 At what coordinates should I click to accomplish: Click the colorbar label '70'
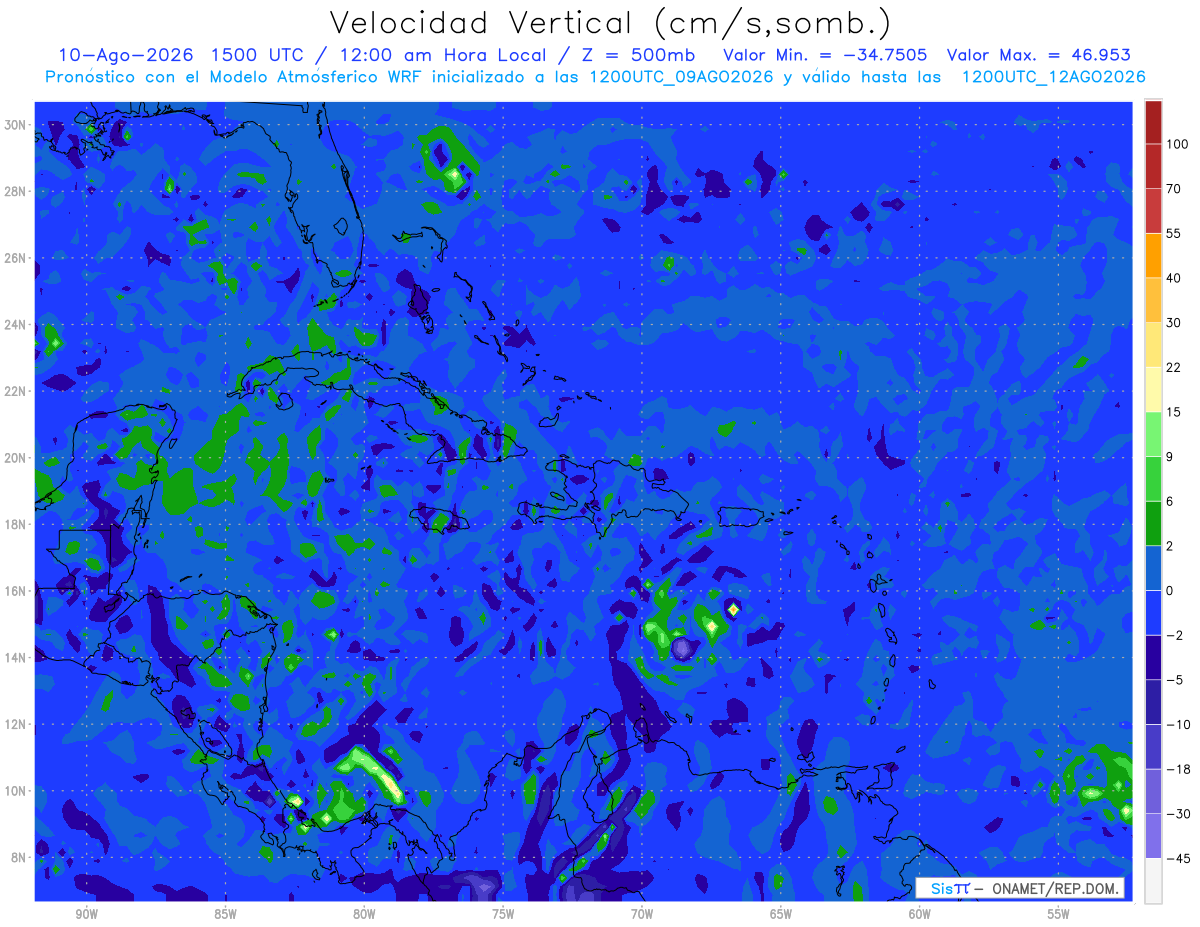click(1175, 189)
